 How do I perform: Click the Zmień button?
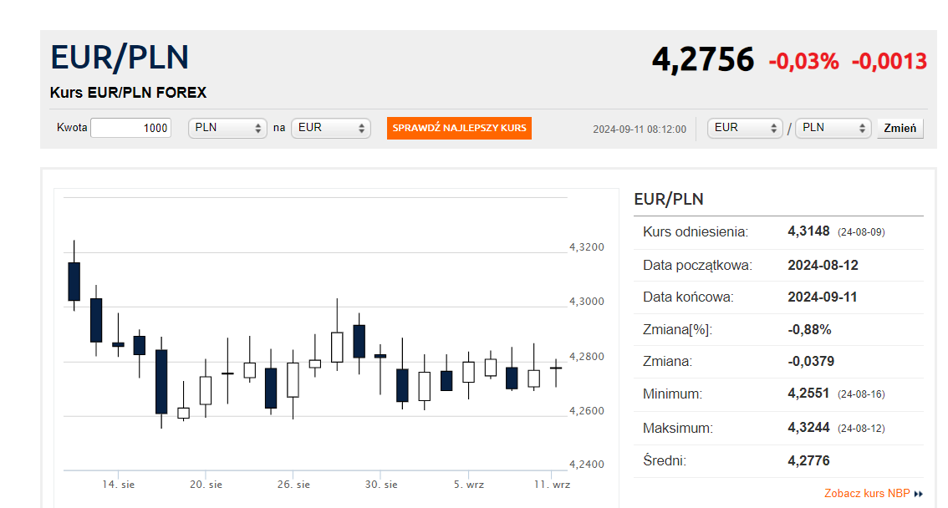point(900,128)
